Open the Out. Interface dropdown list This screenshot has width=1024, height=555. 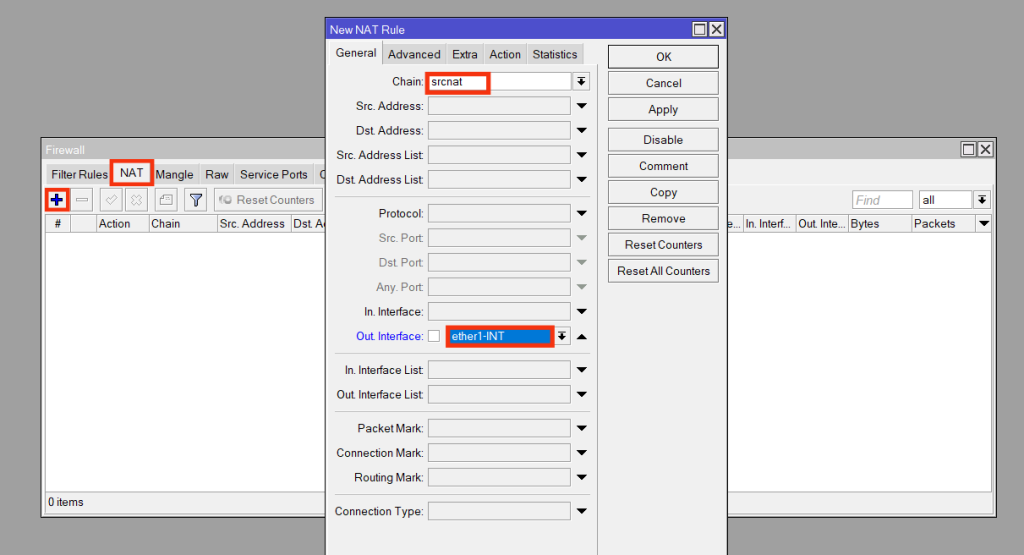[x=562, y=337]
